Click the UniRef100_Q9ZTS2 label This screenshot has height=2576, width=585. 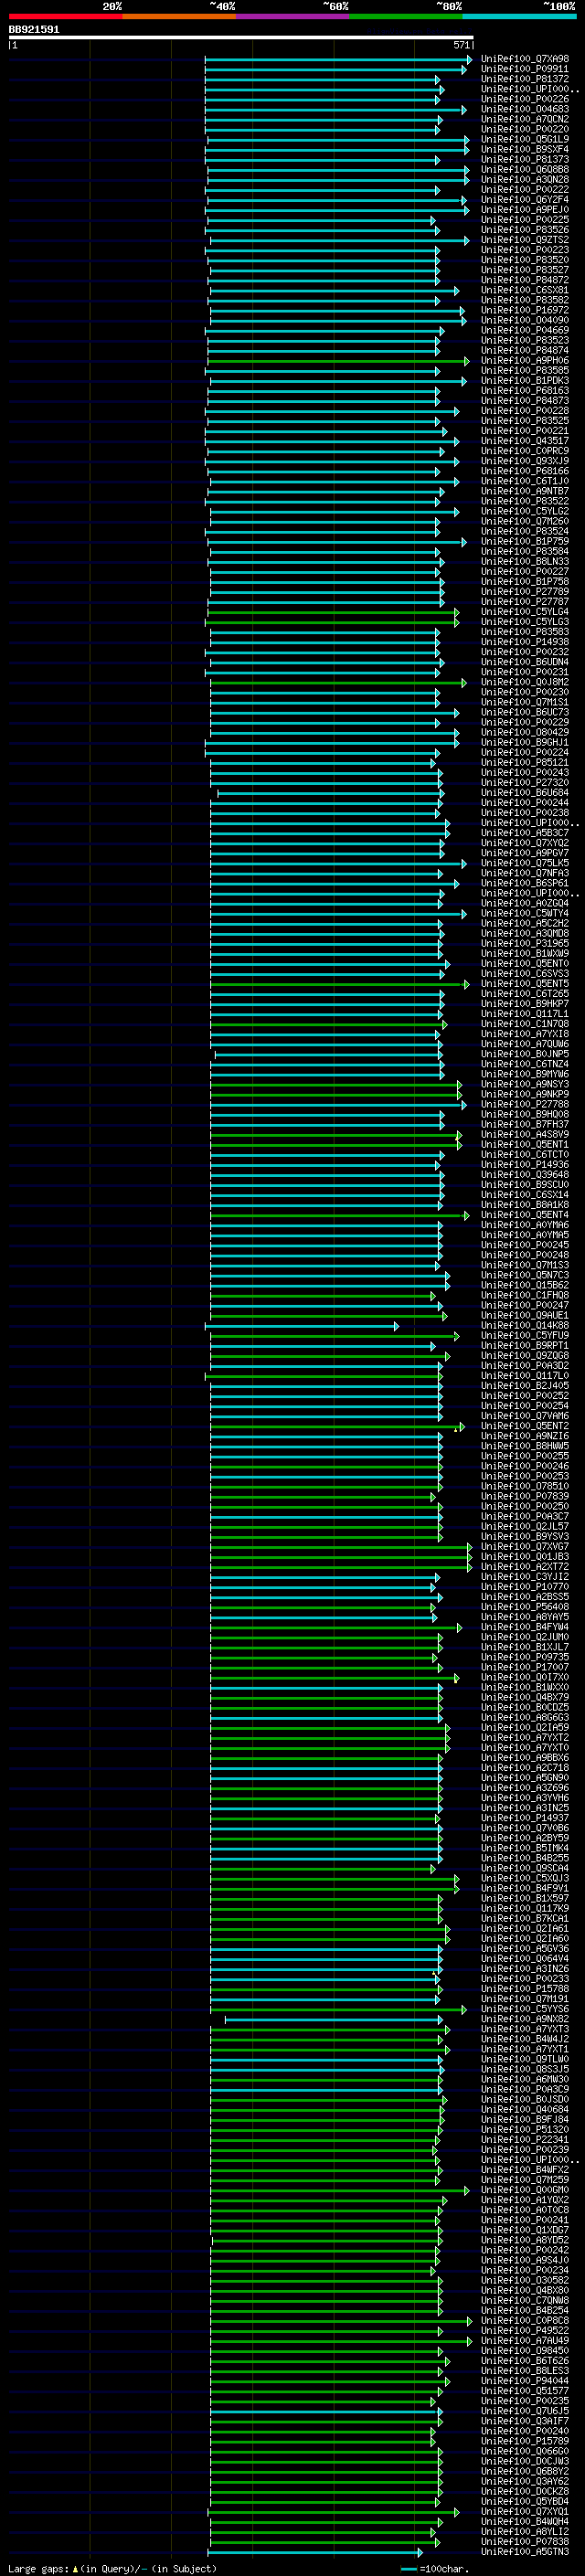click(525, 240)
